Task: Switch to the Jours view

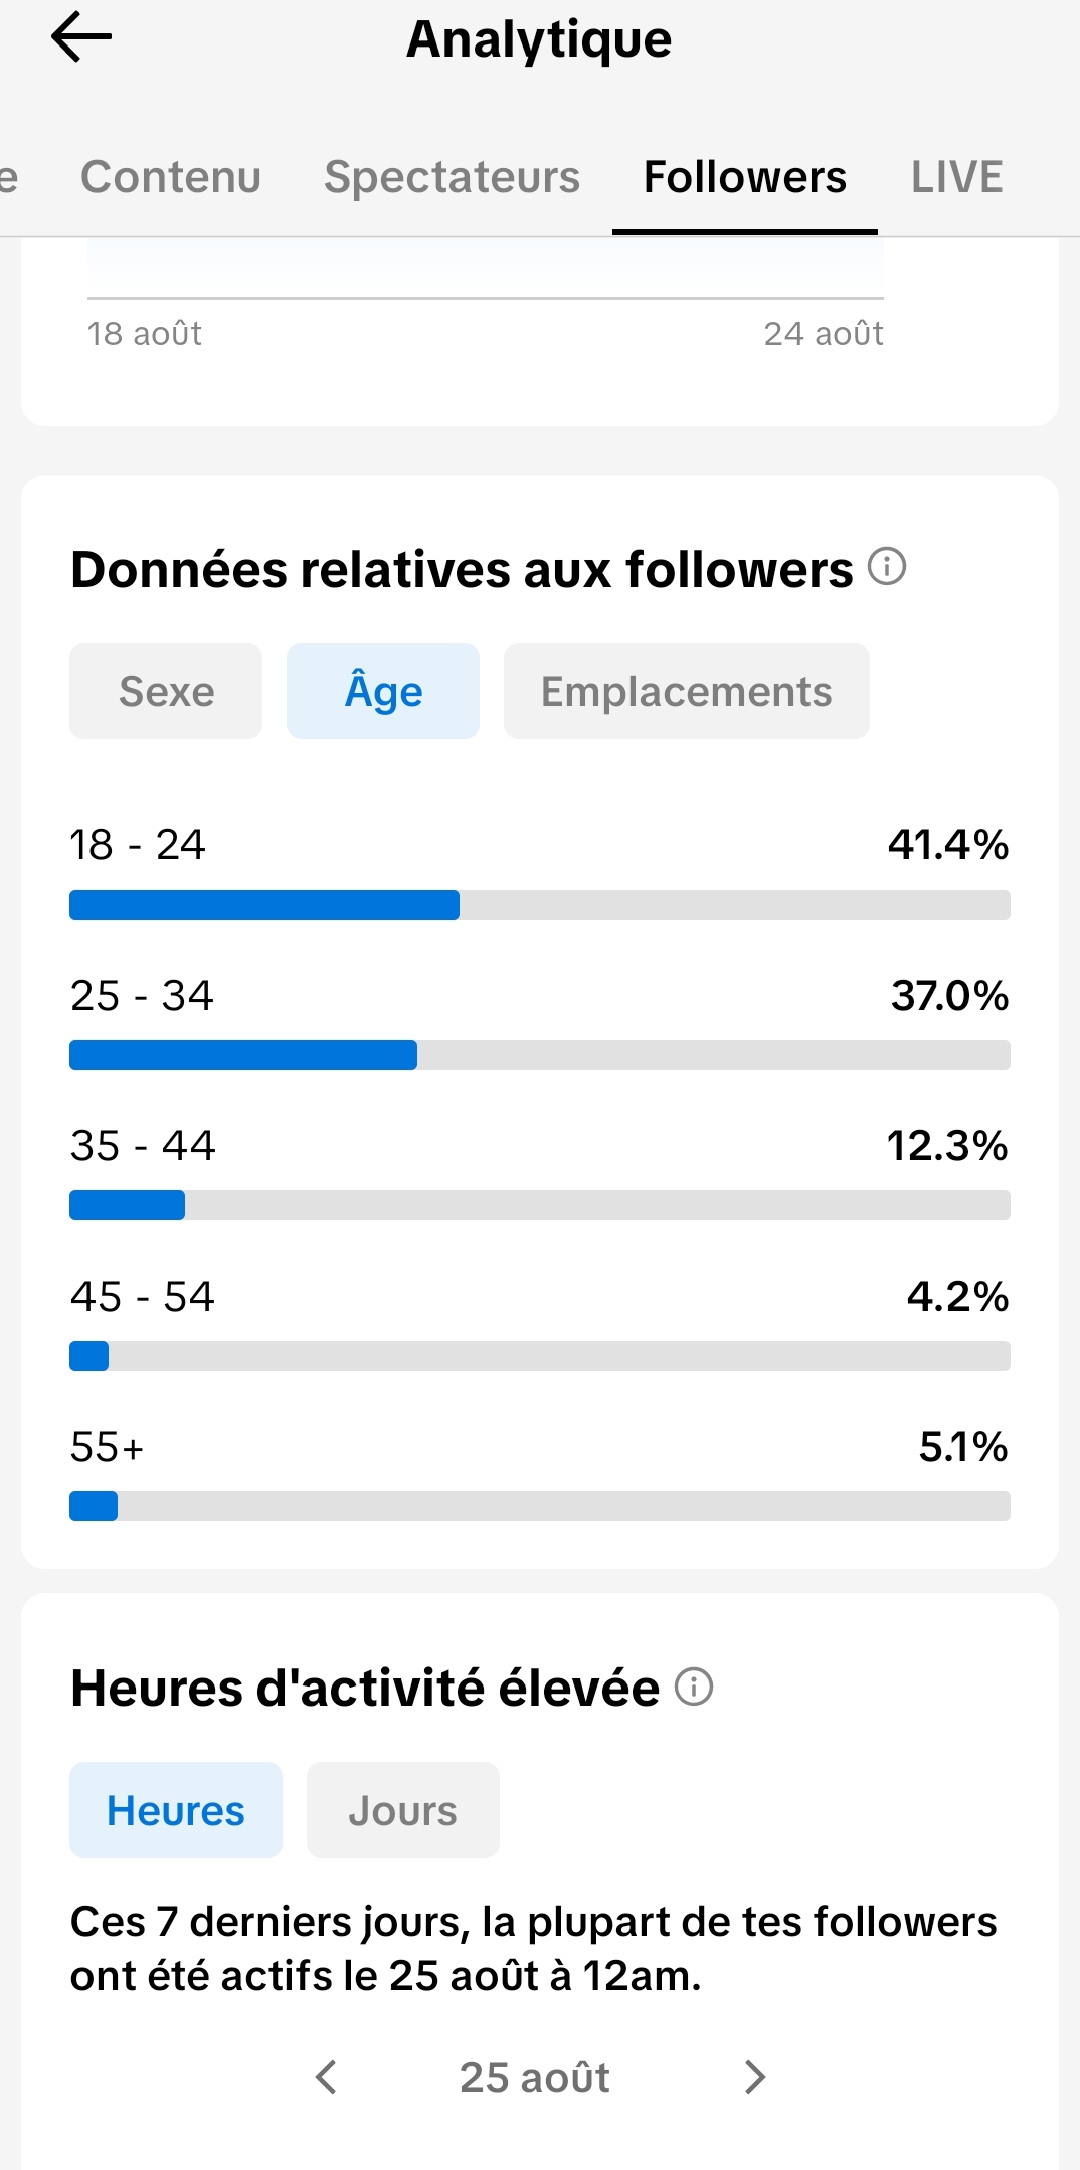Action: 403,1810
